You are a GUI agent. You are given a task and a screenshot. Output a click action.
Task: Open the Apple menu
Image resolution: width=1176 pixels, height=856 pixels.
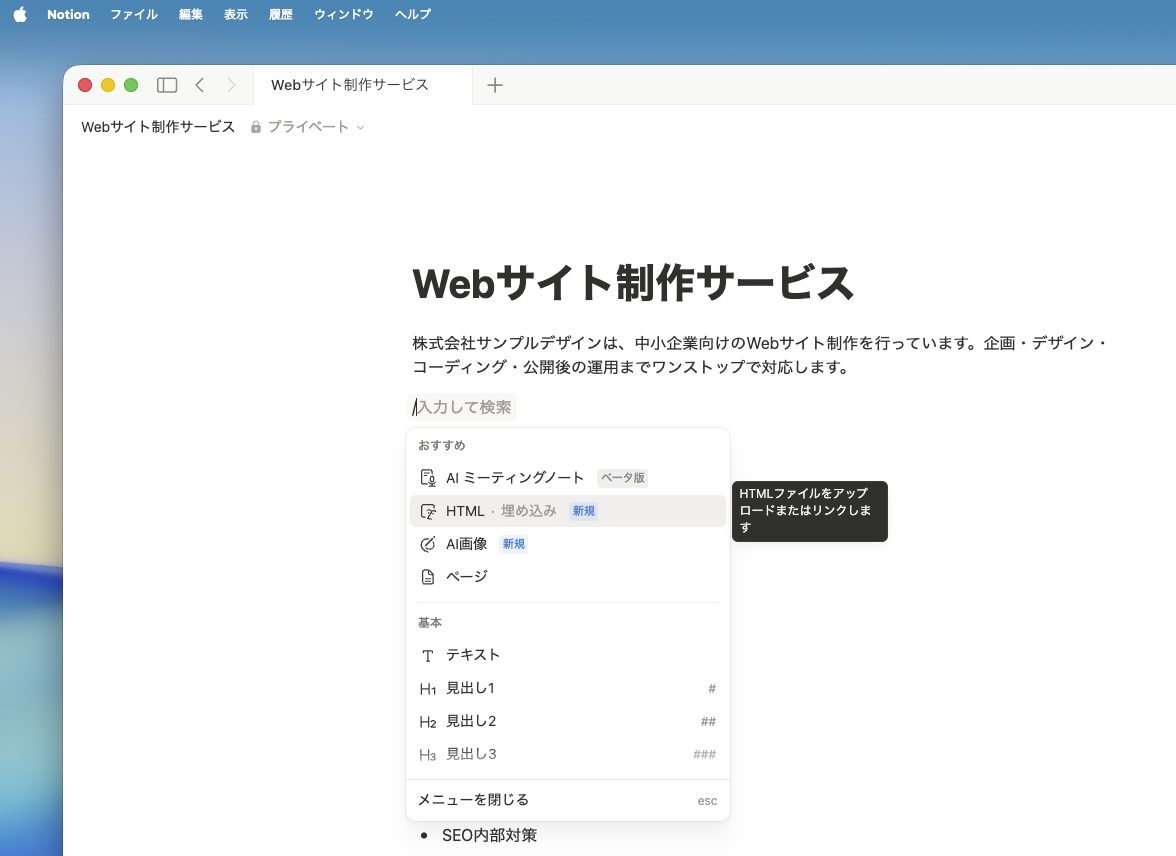(x=20, y=14)
